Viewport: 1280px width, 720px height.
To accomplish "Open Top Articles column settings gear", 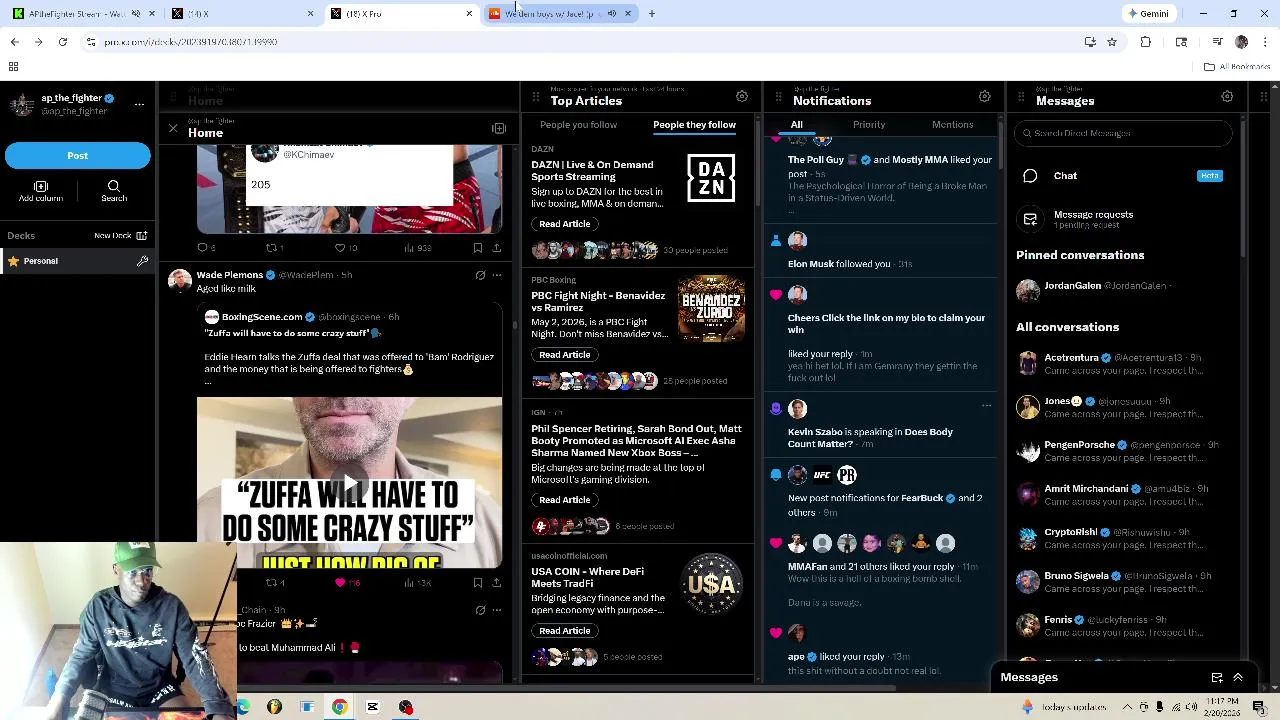I will coord(741,97).
